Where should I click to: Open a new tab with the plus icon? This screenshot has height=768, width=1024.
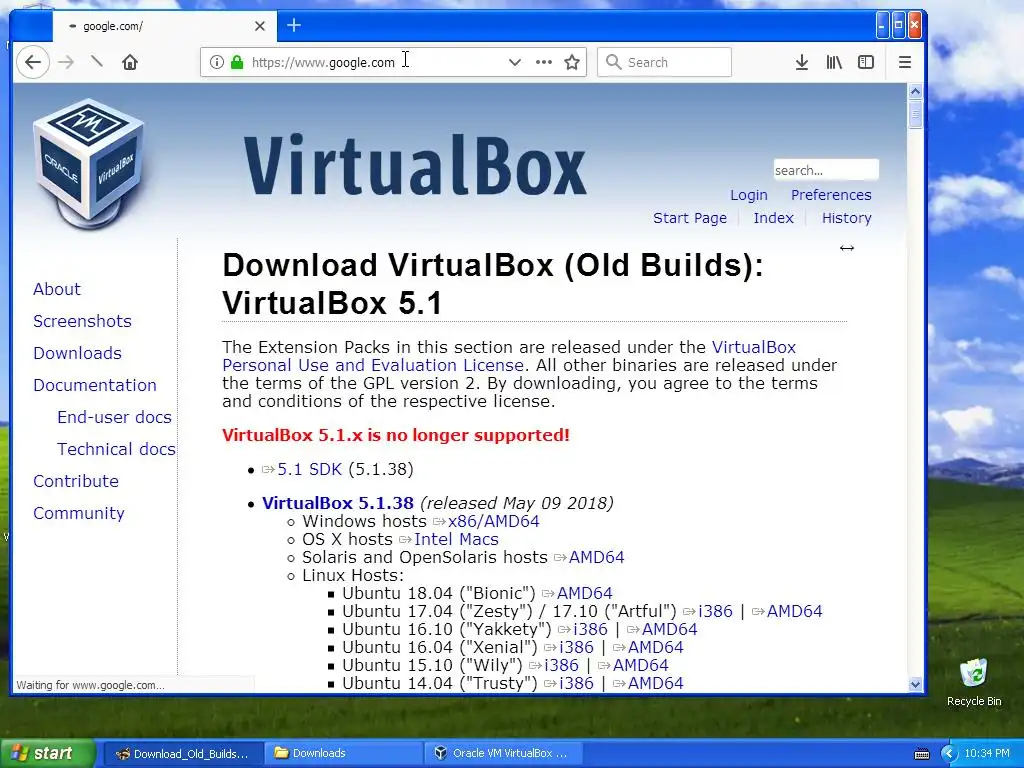click(x=294, y=25)
